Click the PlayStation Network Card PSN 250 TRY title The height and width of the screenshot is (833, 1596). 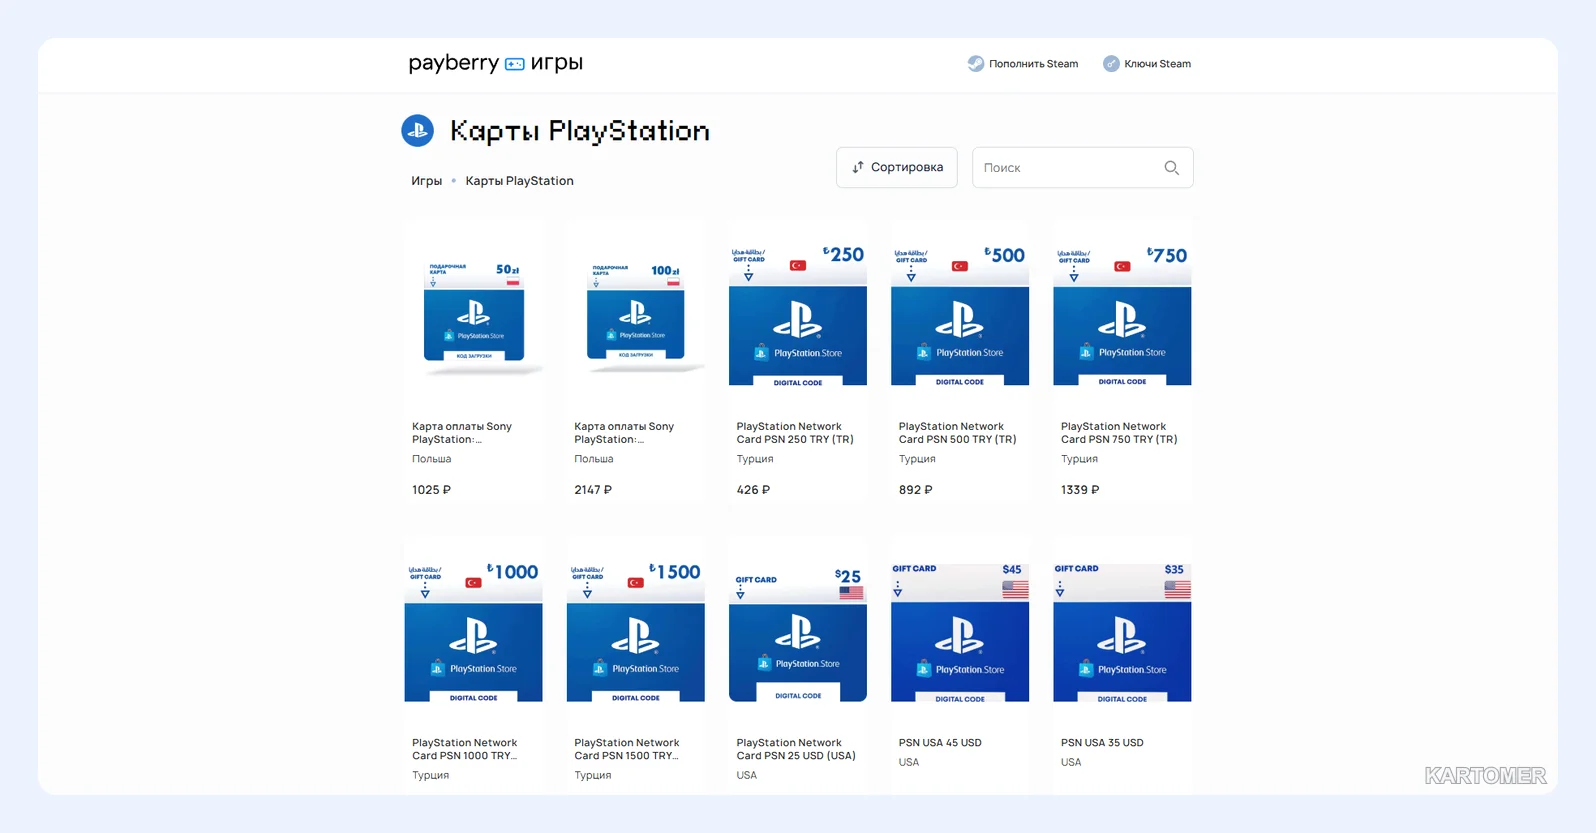tap(796, 433)
